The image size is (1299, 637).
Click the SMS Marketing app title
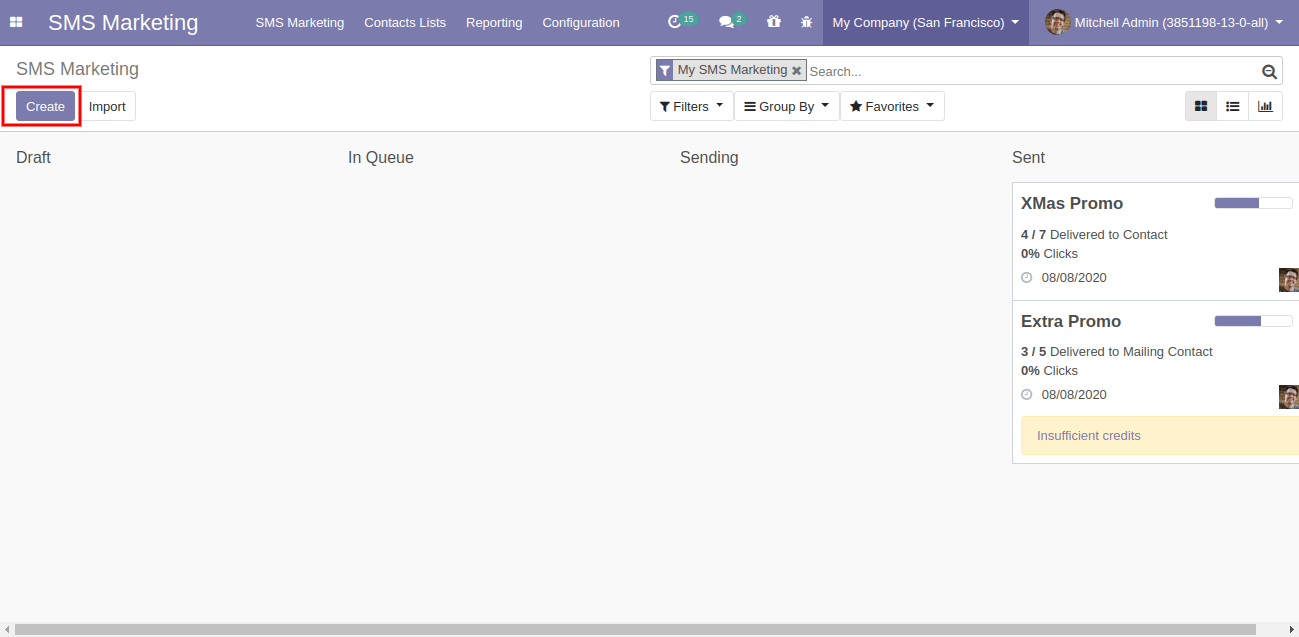[x=123, y=22]
